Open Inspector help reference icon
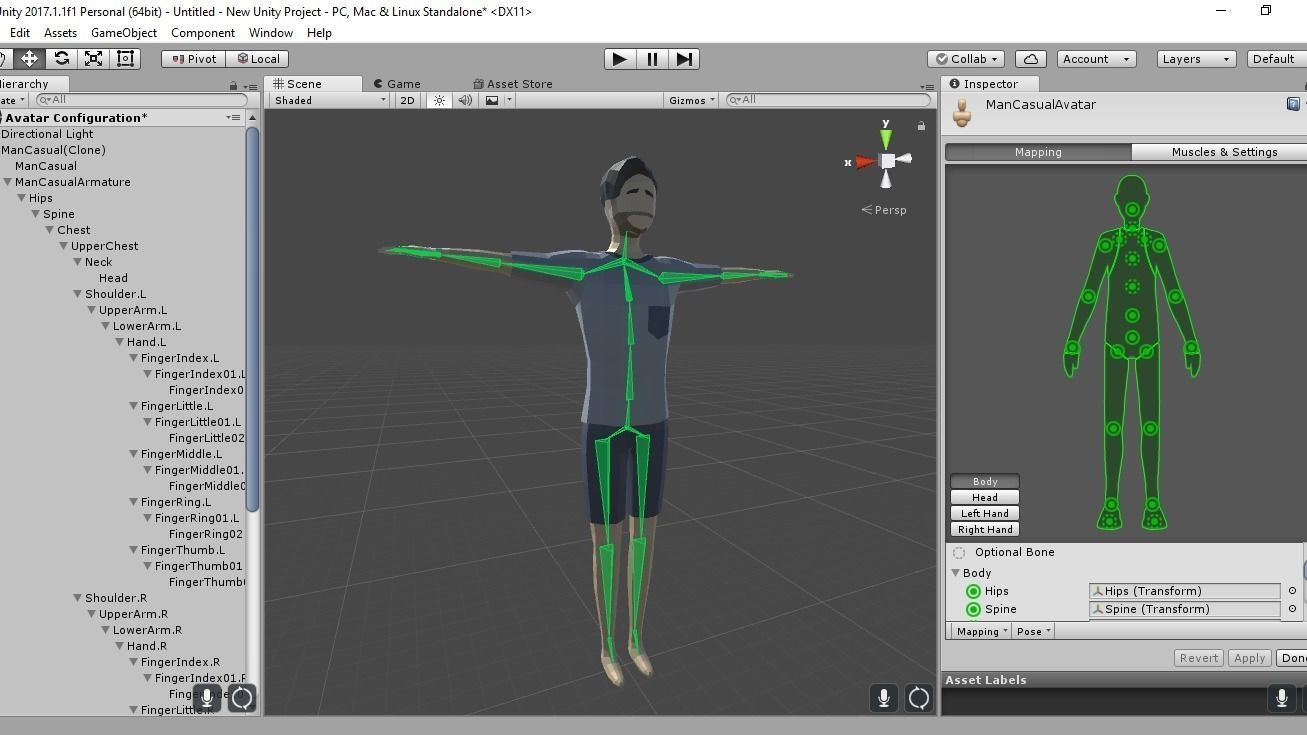The width and height of the screenshot is (1307, 735). pyautogui.click(x=1293, y=104)
